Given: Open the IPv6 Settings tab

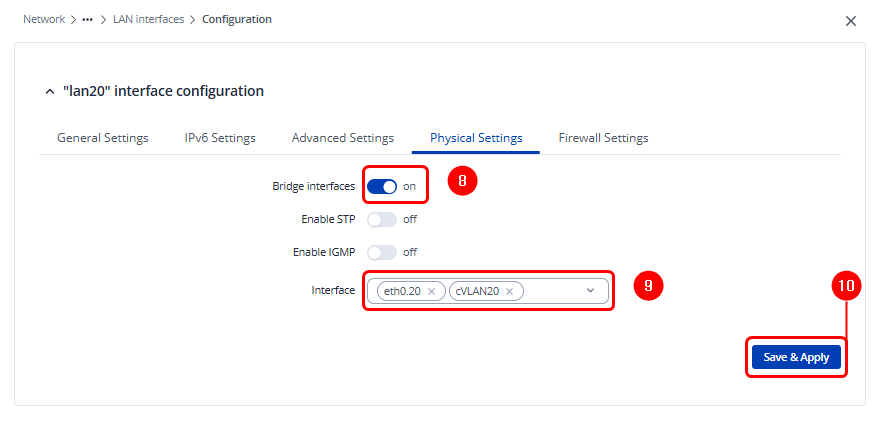Looking at the screenshot, I should 220,138.
